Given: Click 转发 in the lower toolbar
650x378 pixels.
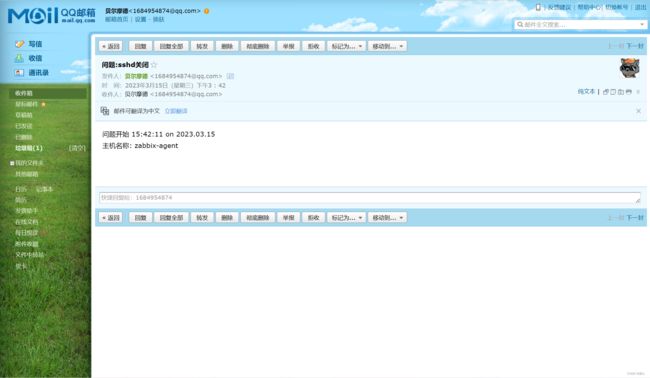Looking at the screenshot, I should (x=202, y=217).
